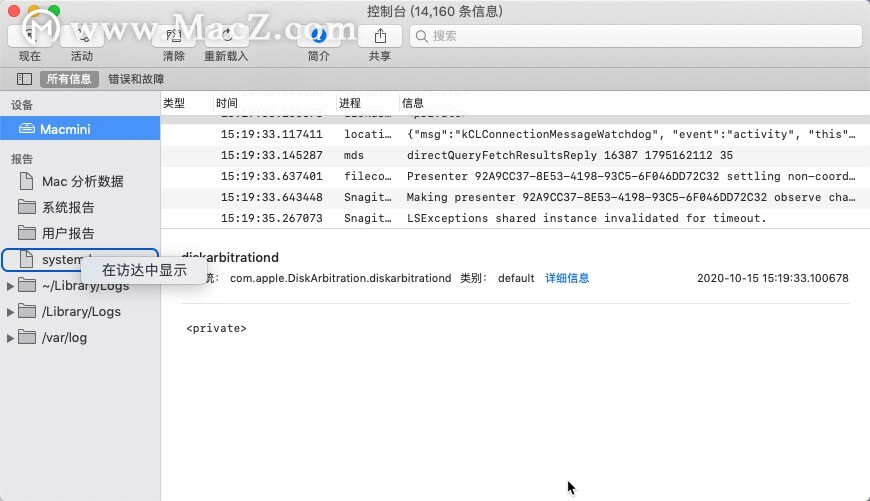Switch to 错误和故障 filter tab
Screen dimensions: 870x501
(x=136, y=79)
